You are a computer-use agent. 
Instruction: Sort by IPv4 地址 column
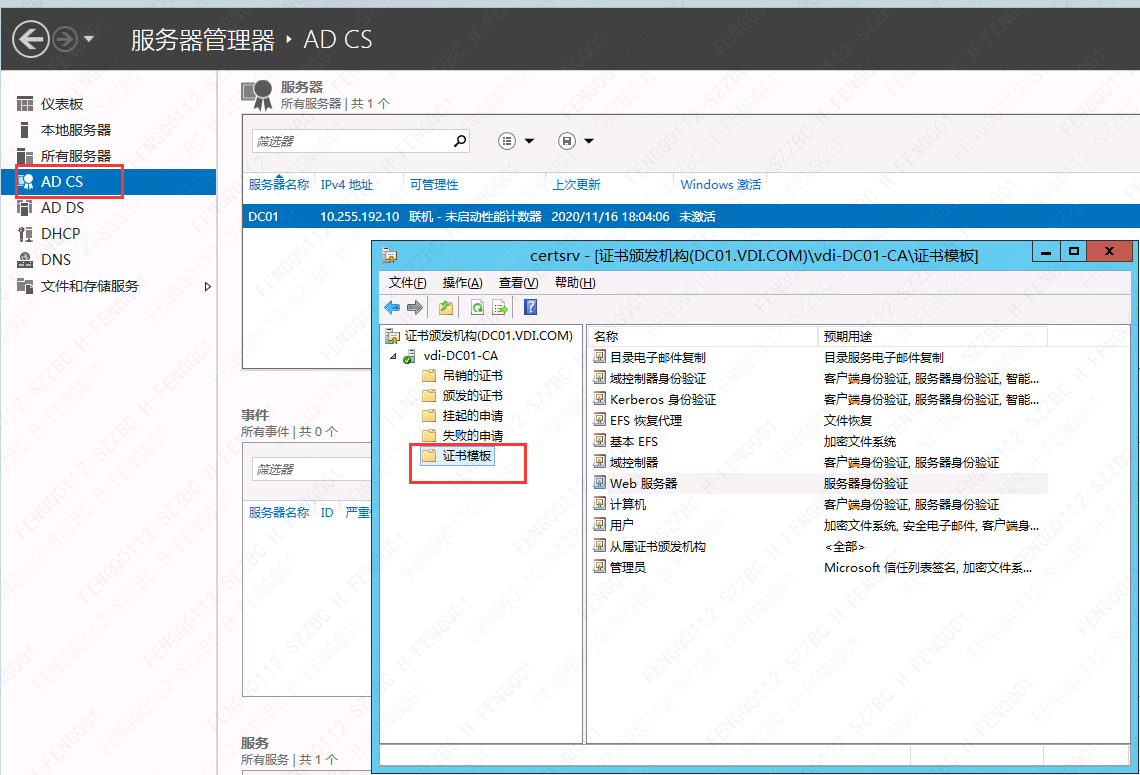click(347, 185)
